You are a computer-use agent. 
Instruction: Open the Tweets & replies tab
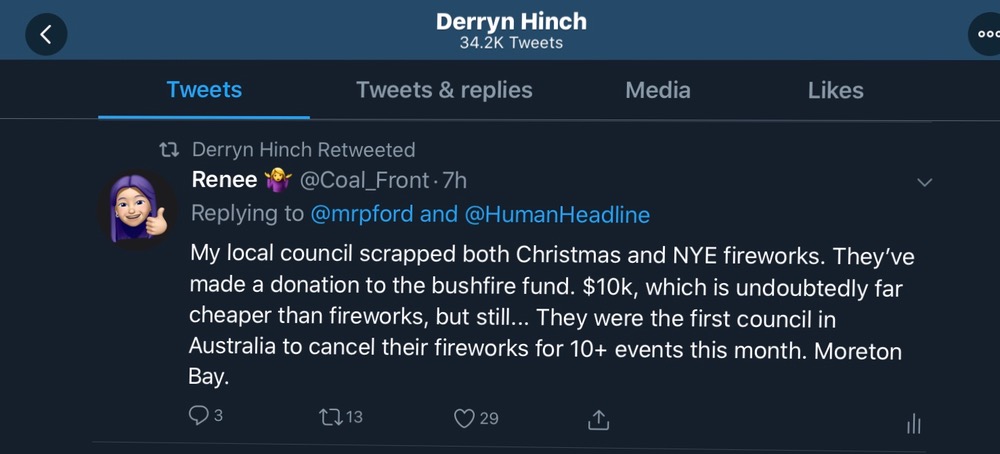pyautogui.click(x=444, y=90)
